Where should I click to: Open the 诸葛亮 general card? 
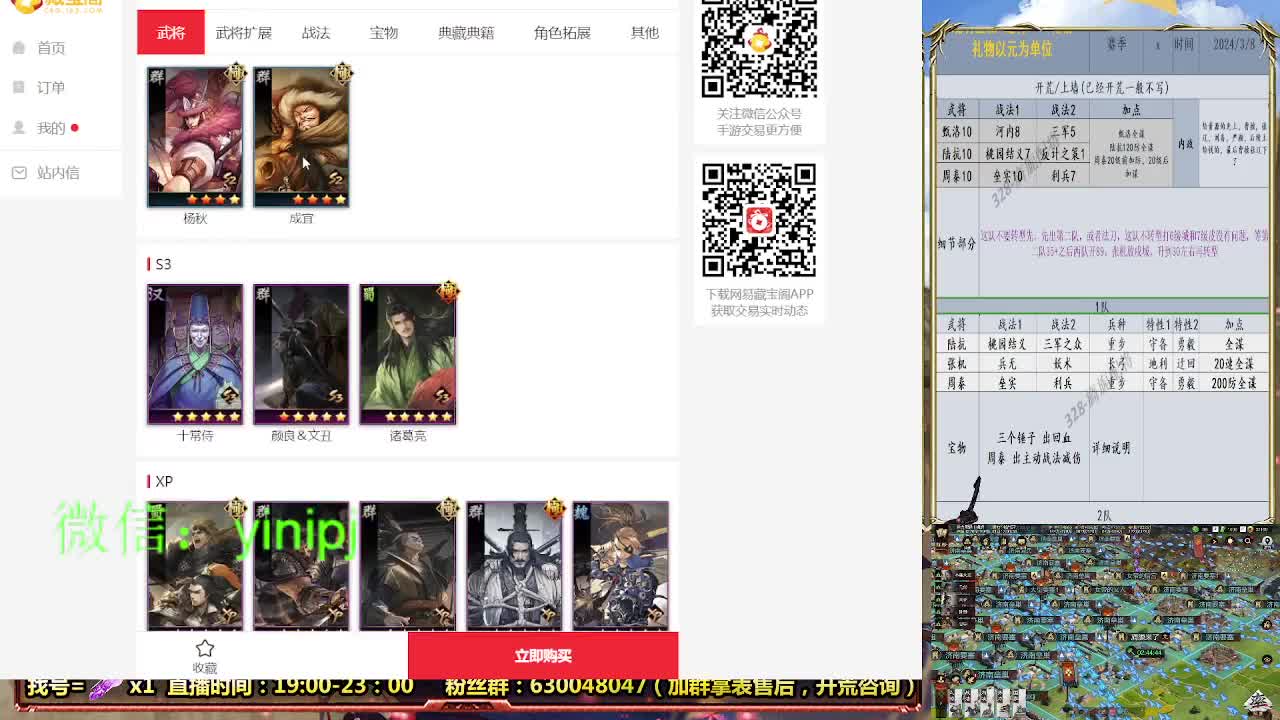[x=408, y=355]
